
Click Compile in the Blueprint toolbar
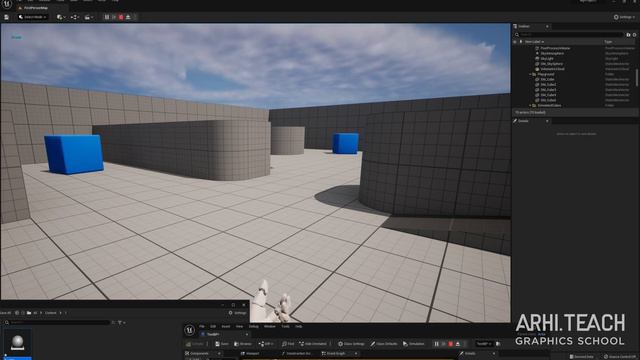coord(196,344)
